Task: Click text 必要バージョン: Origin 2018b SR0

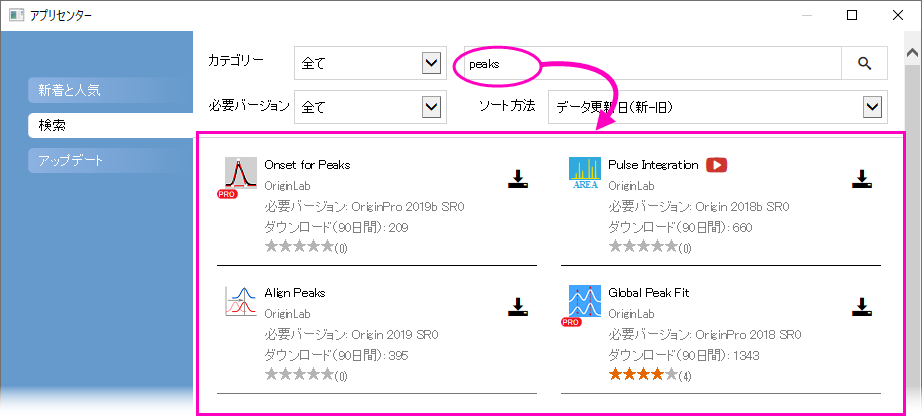Action: (x=699, y=207)
